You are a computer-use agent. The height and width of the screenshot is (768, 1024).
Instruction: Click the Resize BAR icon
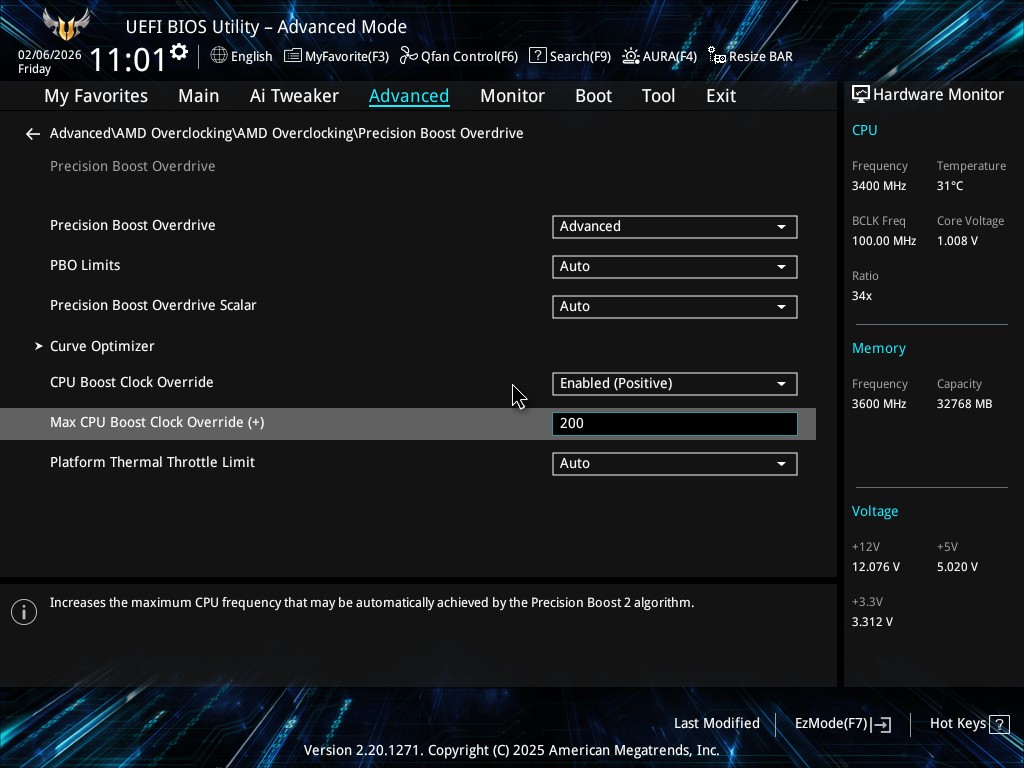(716, 56)
